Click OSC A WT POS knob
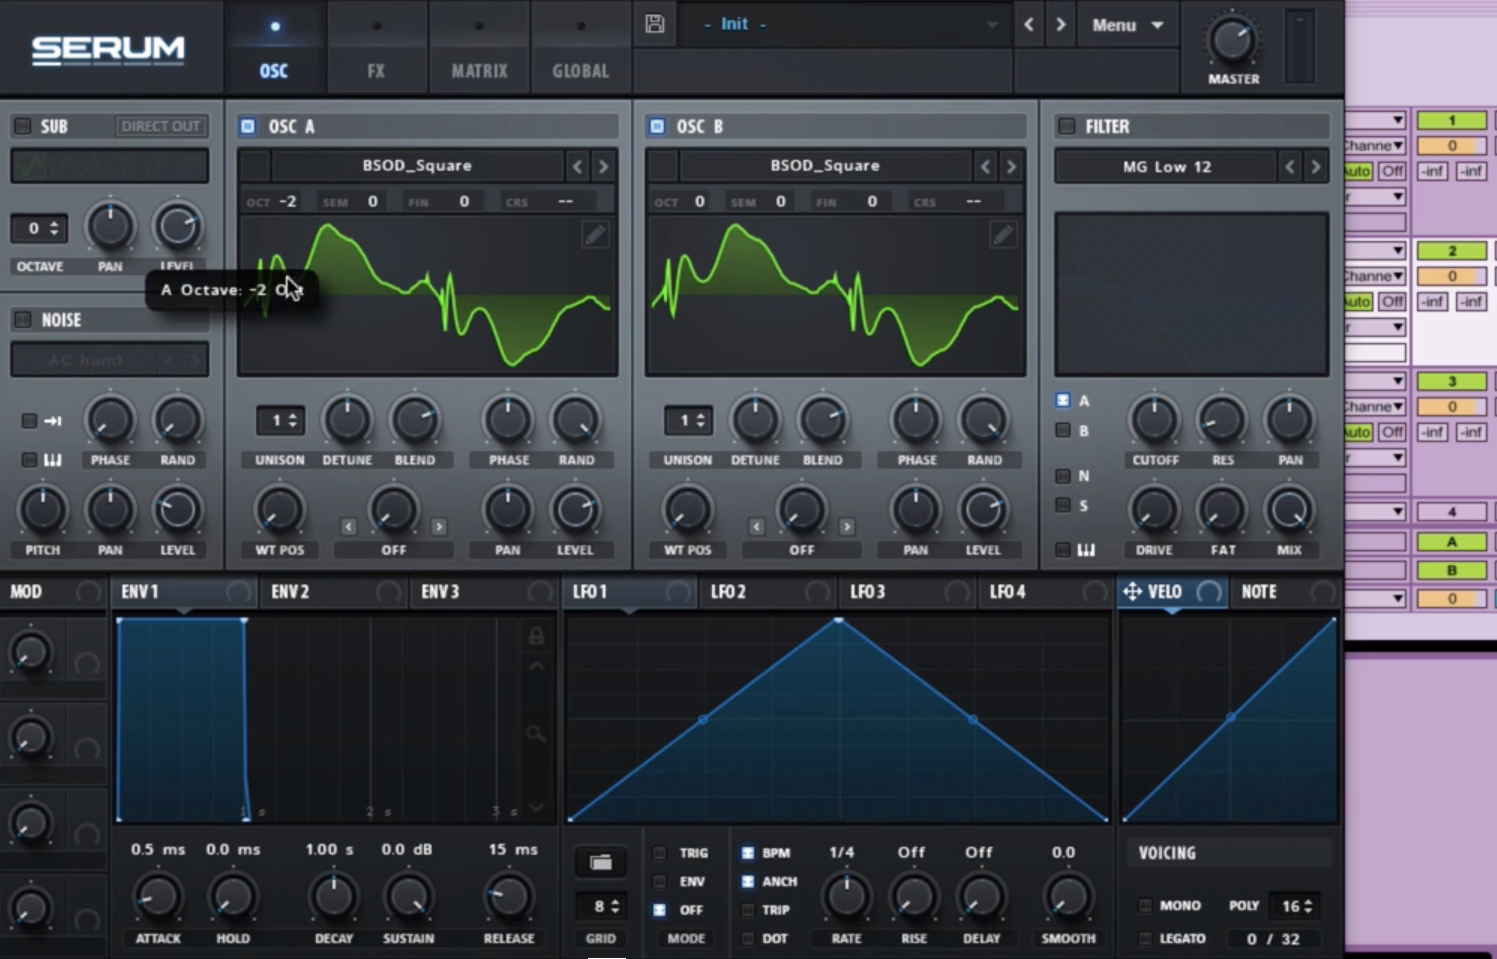Screen dimensions: 1497x959 tap(280, 511)
